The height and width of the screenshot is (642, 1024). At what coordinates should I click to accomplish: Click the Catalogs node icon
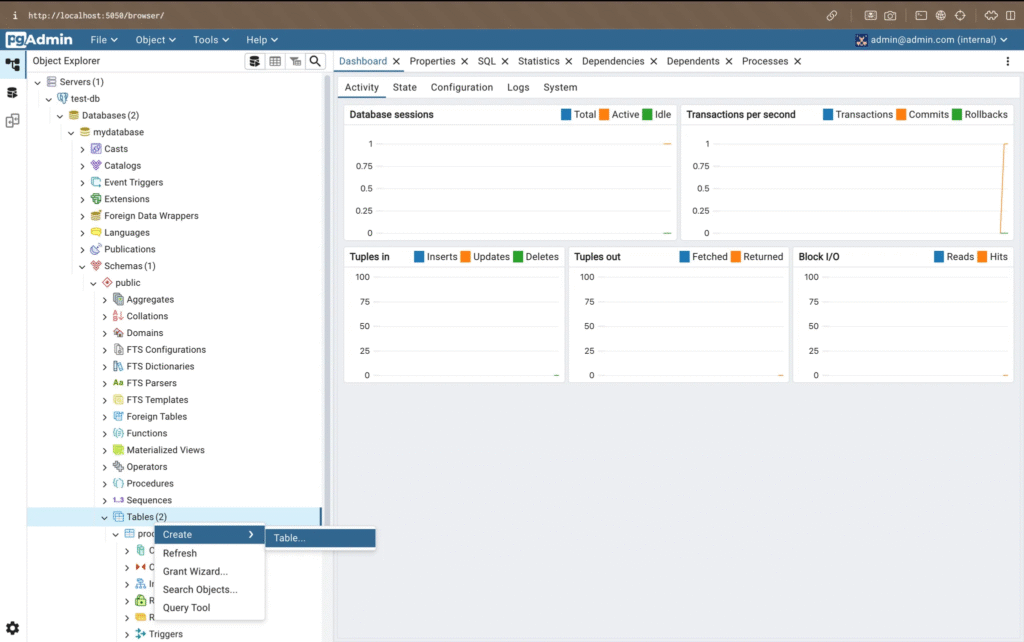(96, 165)
